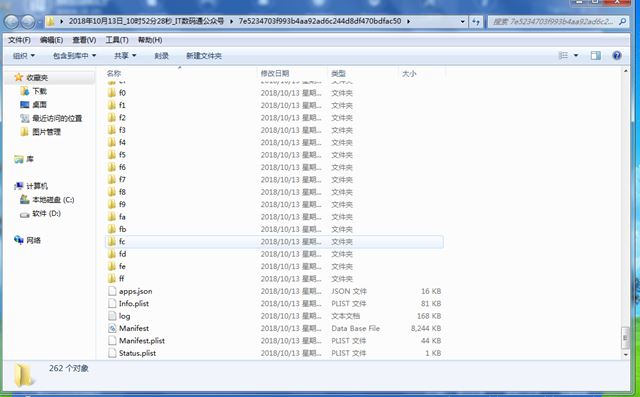The height and width of the screenshot is (397, 640).
Task: Select the f5 folder icon
Action: click(111, 155)
